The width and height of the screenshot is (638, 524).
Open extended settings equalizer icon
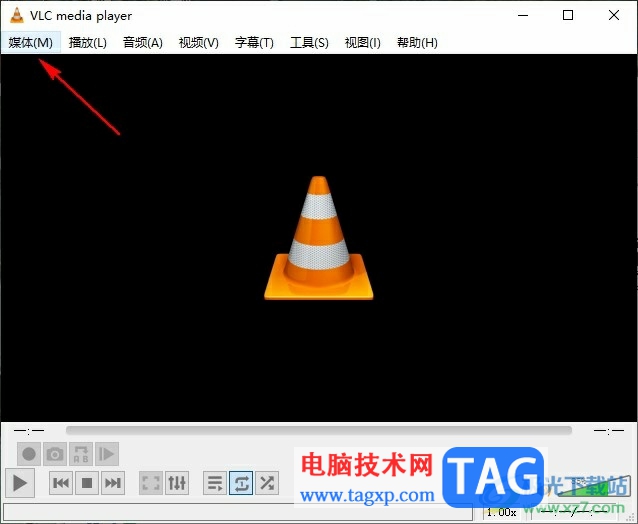point(177,483)
